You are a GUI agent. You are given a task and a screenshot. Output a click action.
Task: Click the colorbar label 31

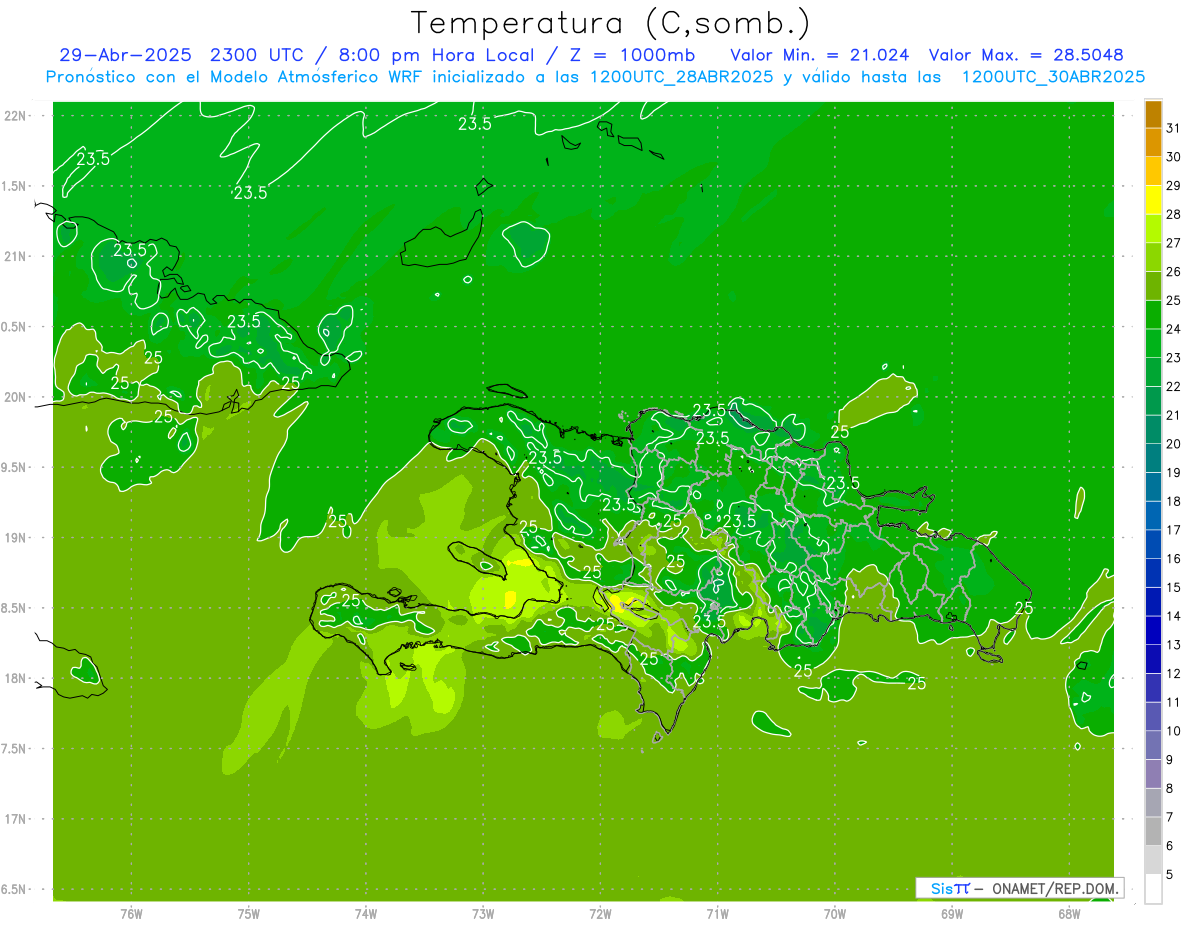[x=1174, y=128]
